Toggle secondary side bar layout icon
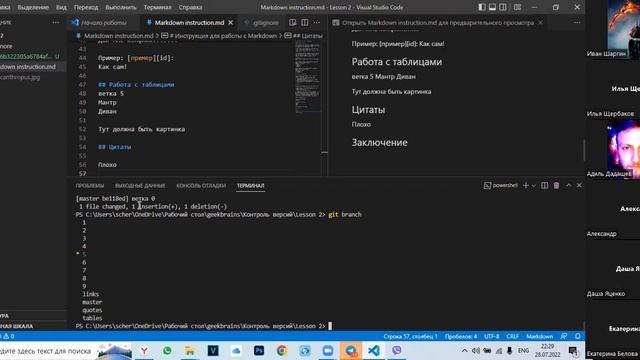Image resolution: width=640 pixels, height=360 pixels. 503,7
